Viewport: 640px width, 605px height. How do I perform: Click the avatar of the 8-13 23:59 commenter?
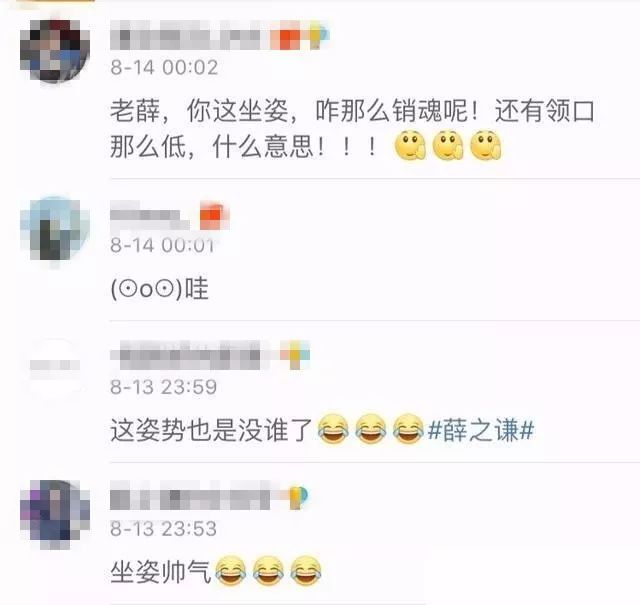(55, 367)
